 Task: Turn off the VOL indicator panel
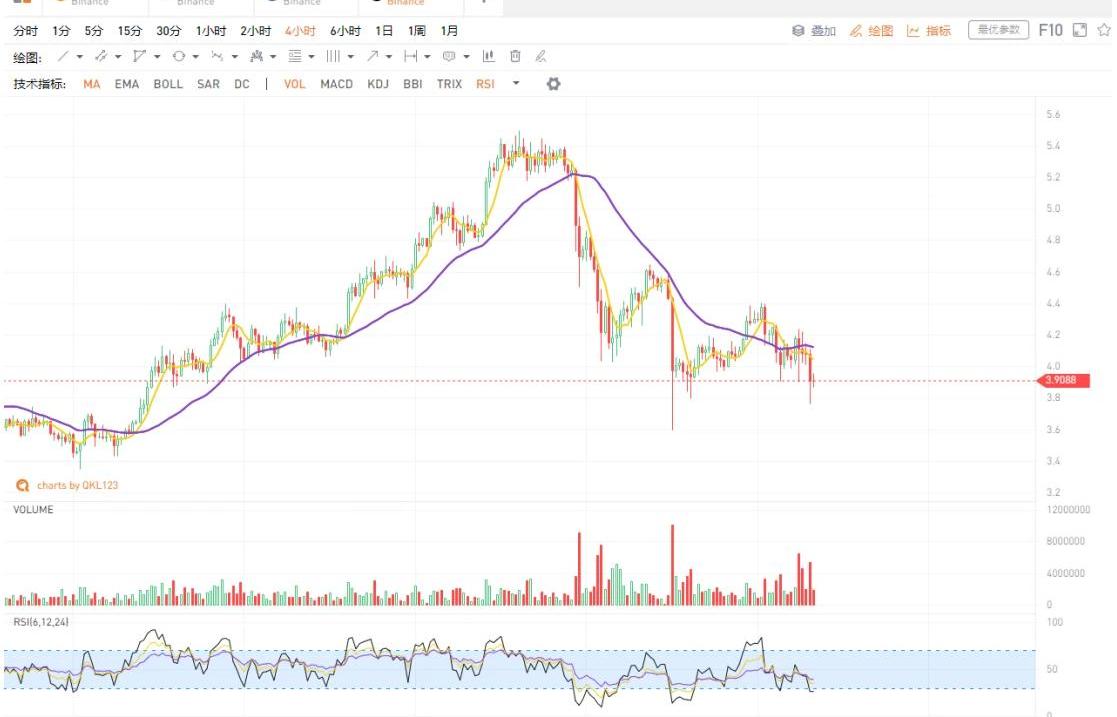(x=294, y=84)
